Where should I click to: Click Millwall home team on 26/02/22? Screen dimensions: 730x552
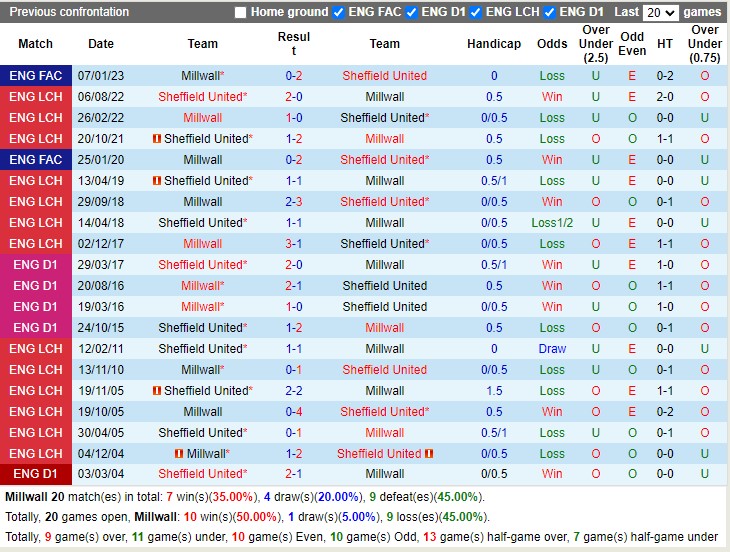203,118
